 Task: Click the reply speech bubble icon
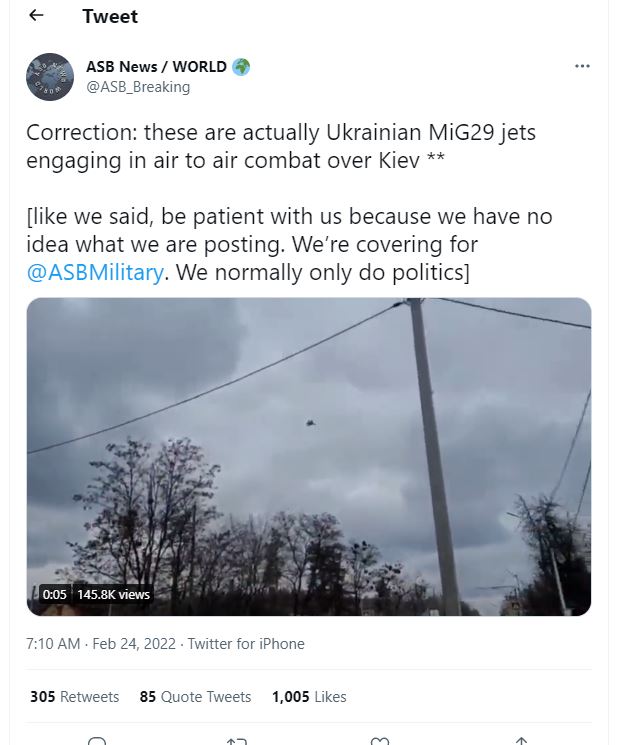point(97,741)
